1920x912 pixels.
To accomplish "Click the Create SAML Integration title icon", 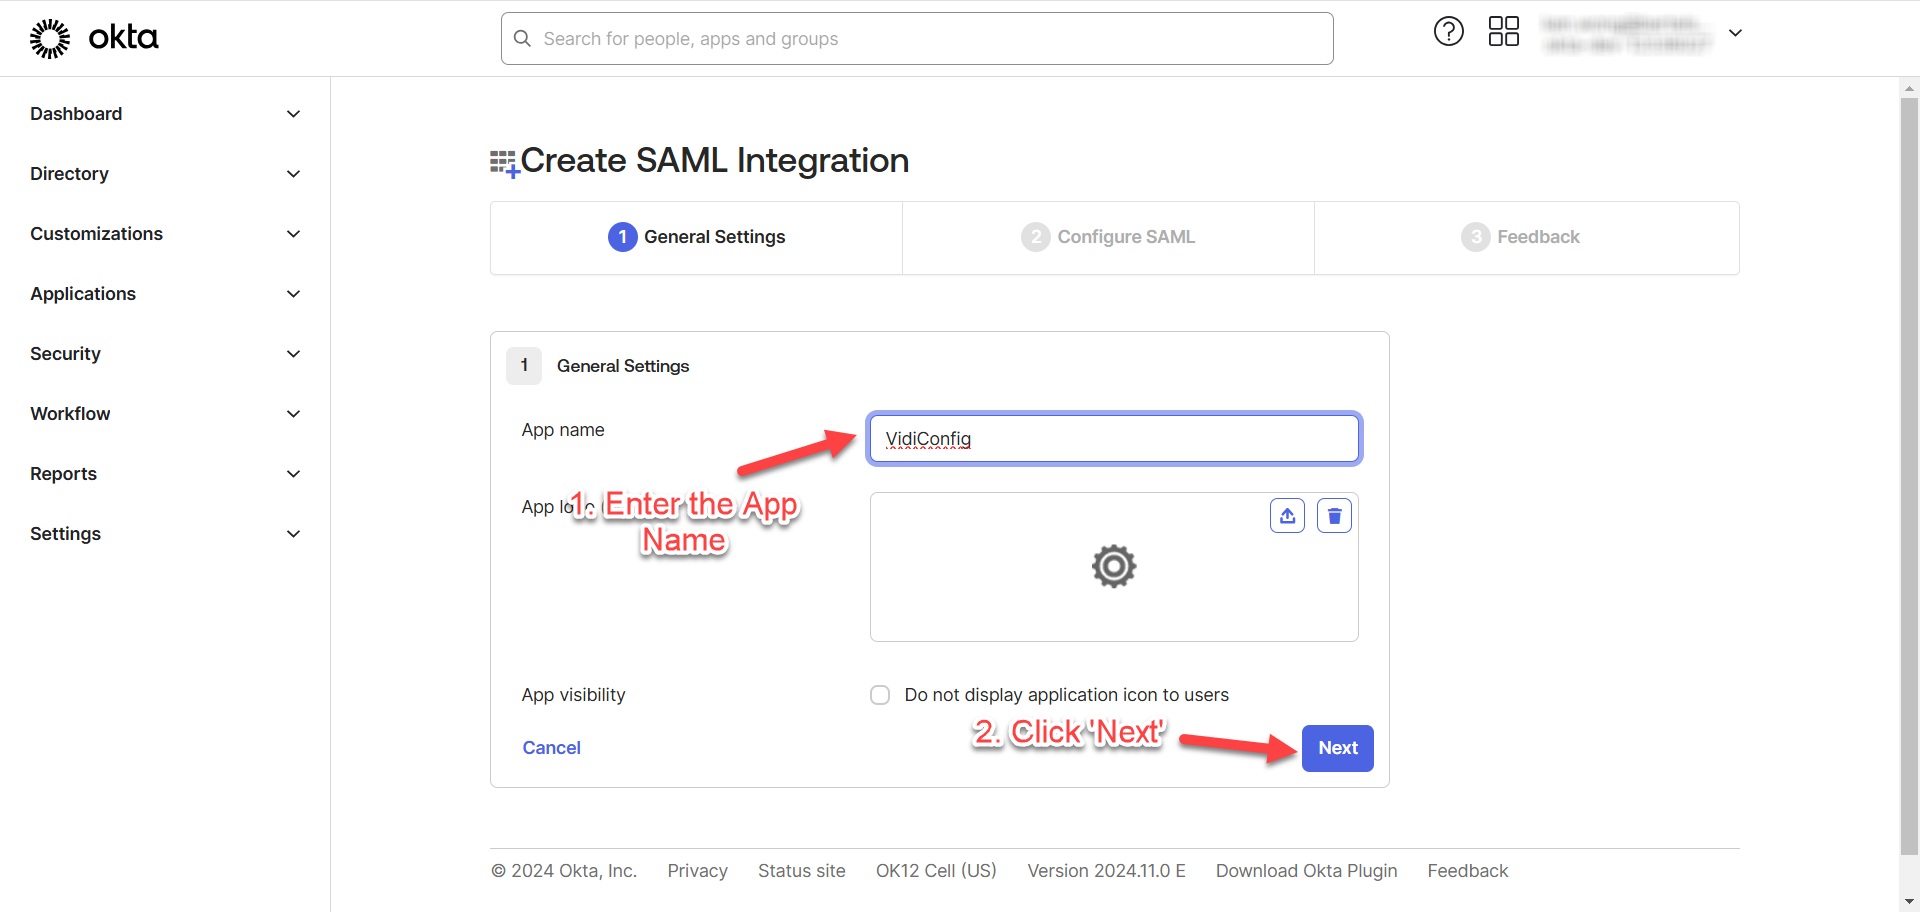I will coord(504,163).
